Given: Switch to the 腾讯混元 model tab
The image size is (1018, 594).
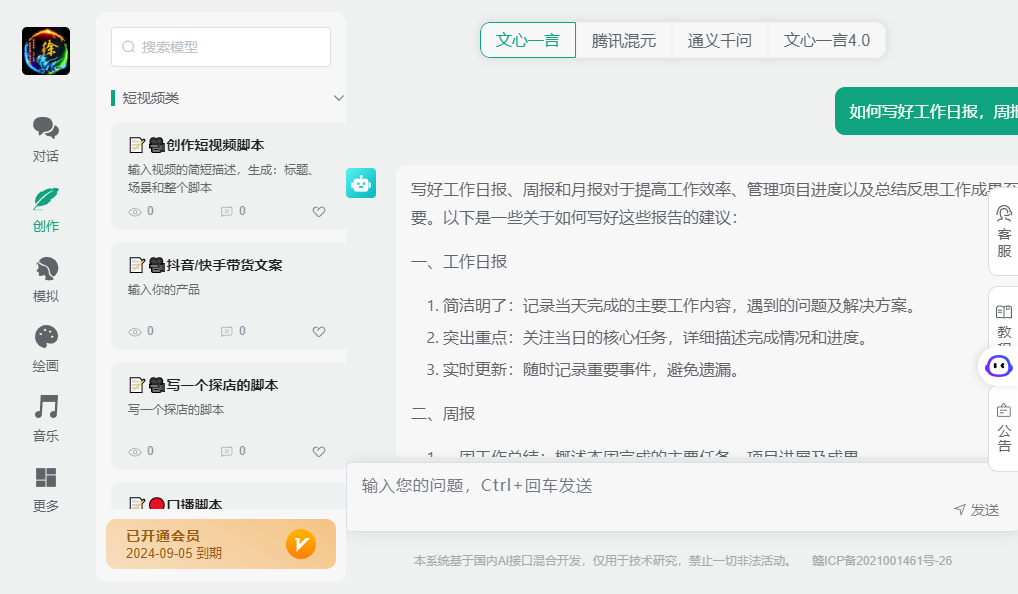Looking at the screenshot, I should pos(623,41).
